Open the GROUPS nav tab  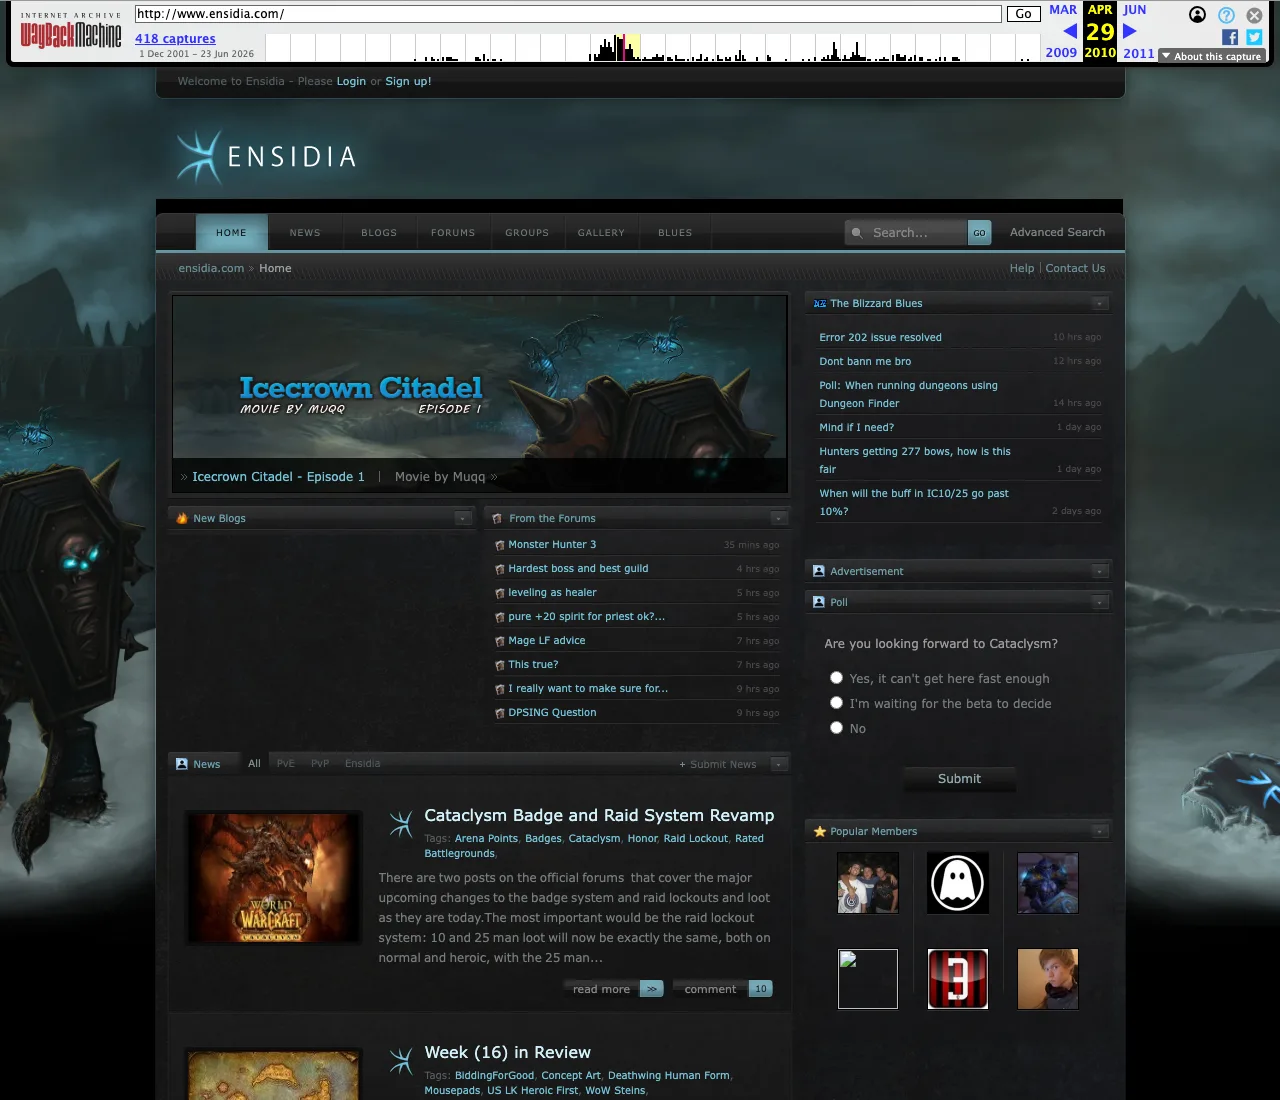click(527, 232)
